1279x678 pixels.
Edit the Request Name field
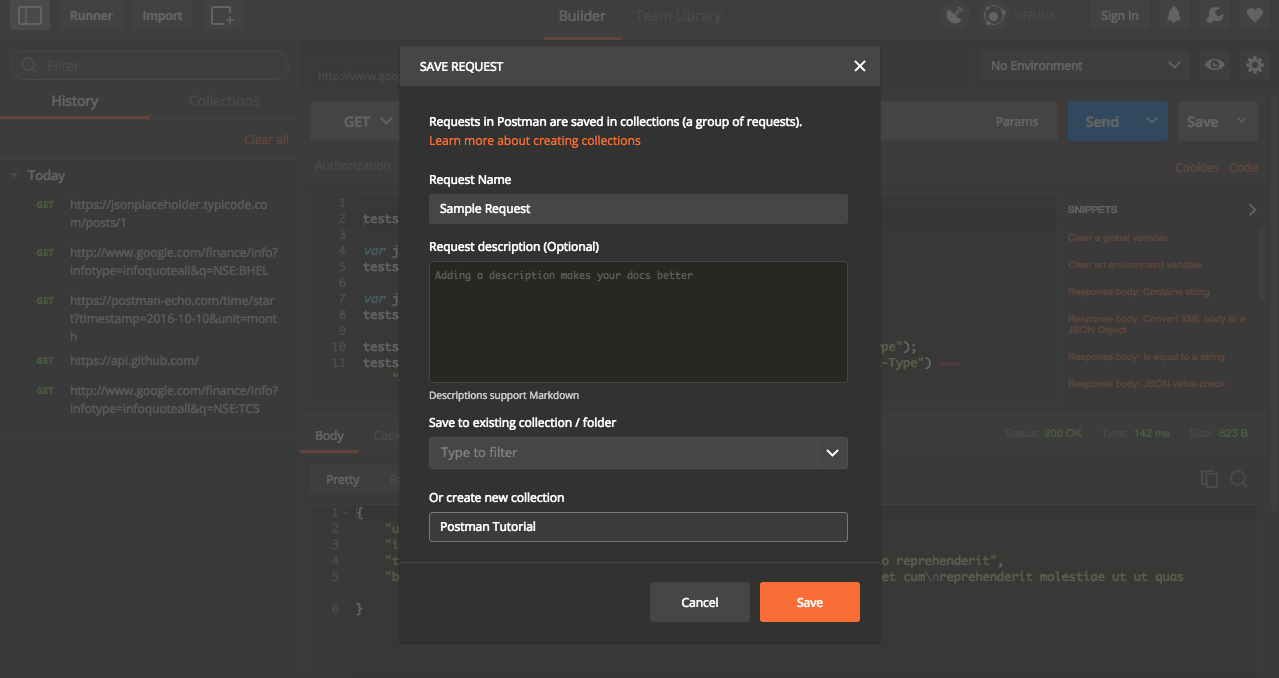click(x=638, y=209)
